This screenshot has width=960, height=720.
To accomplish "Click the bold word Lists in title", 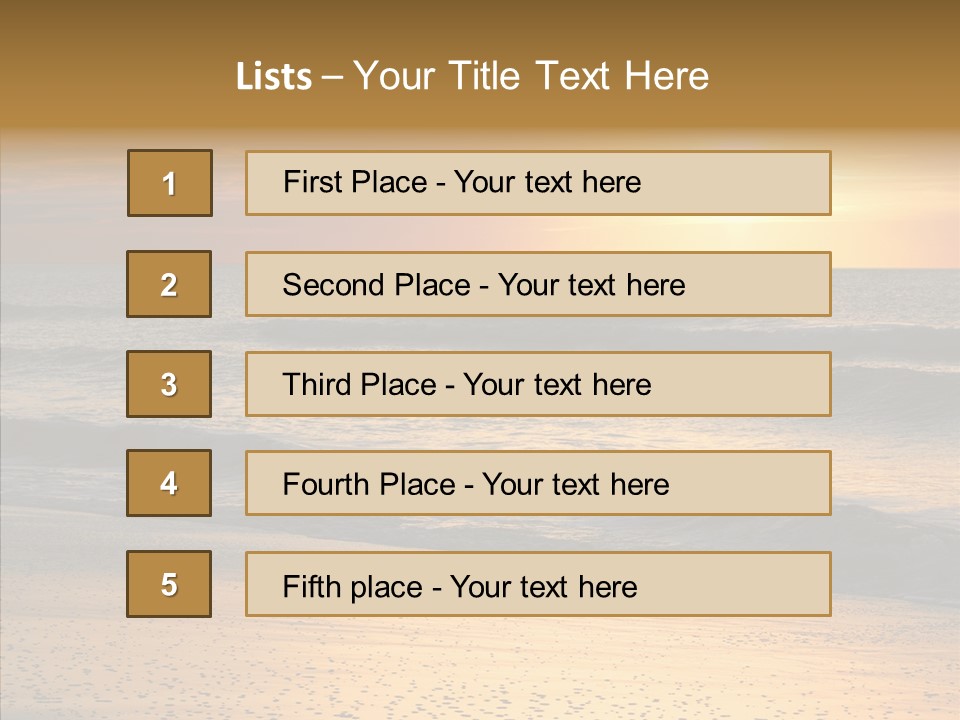I will [274, 77].
